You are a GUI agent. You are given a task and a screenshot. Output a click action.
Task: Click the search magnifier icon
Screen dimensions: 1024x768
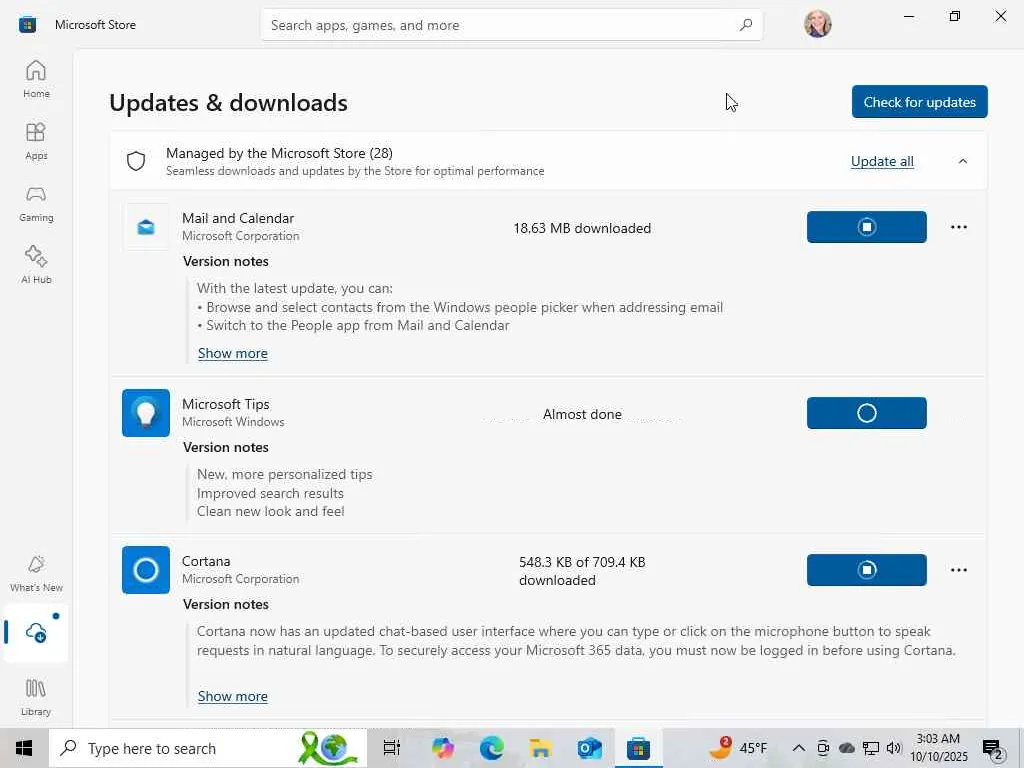click(745, 25)
